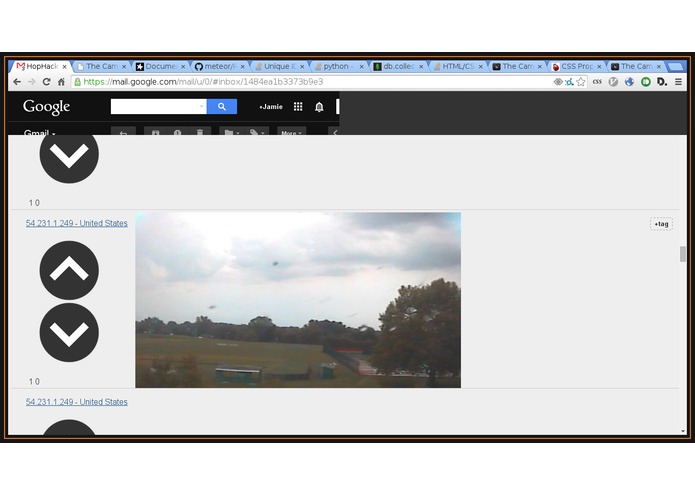Switch to the python tab
Image resolution: width=695 pixels, height=494 pixels.
[338, 66]
